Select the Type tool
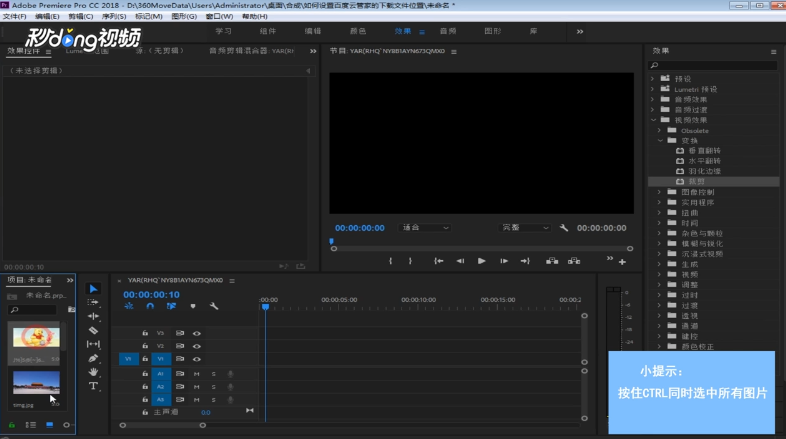Viewport: 786px width, 439px height. (93, 386)
